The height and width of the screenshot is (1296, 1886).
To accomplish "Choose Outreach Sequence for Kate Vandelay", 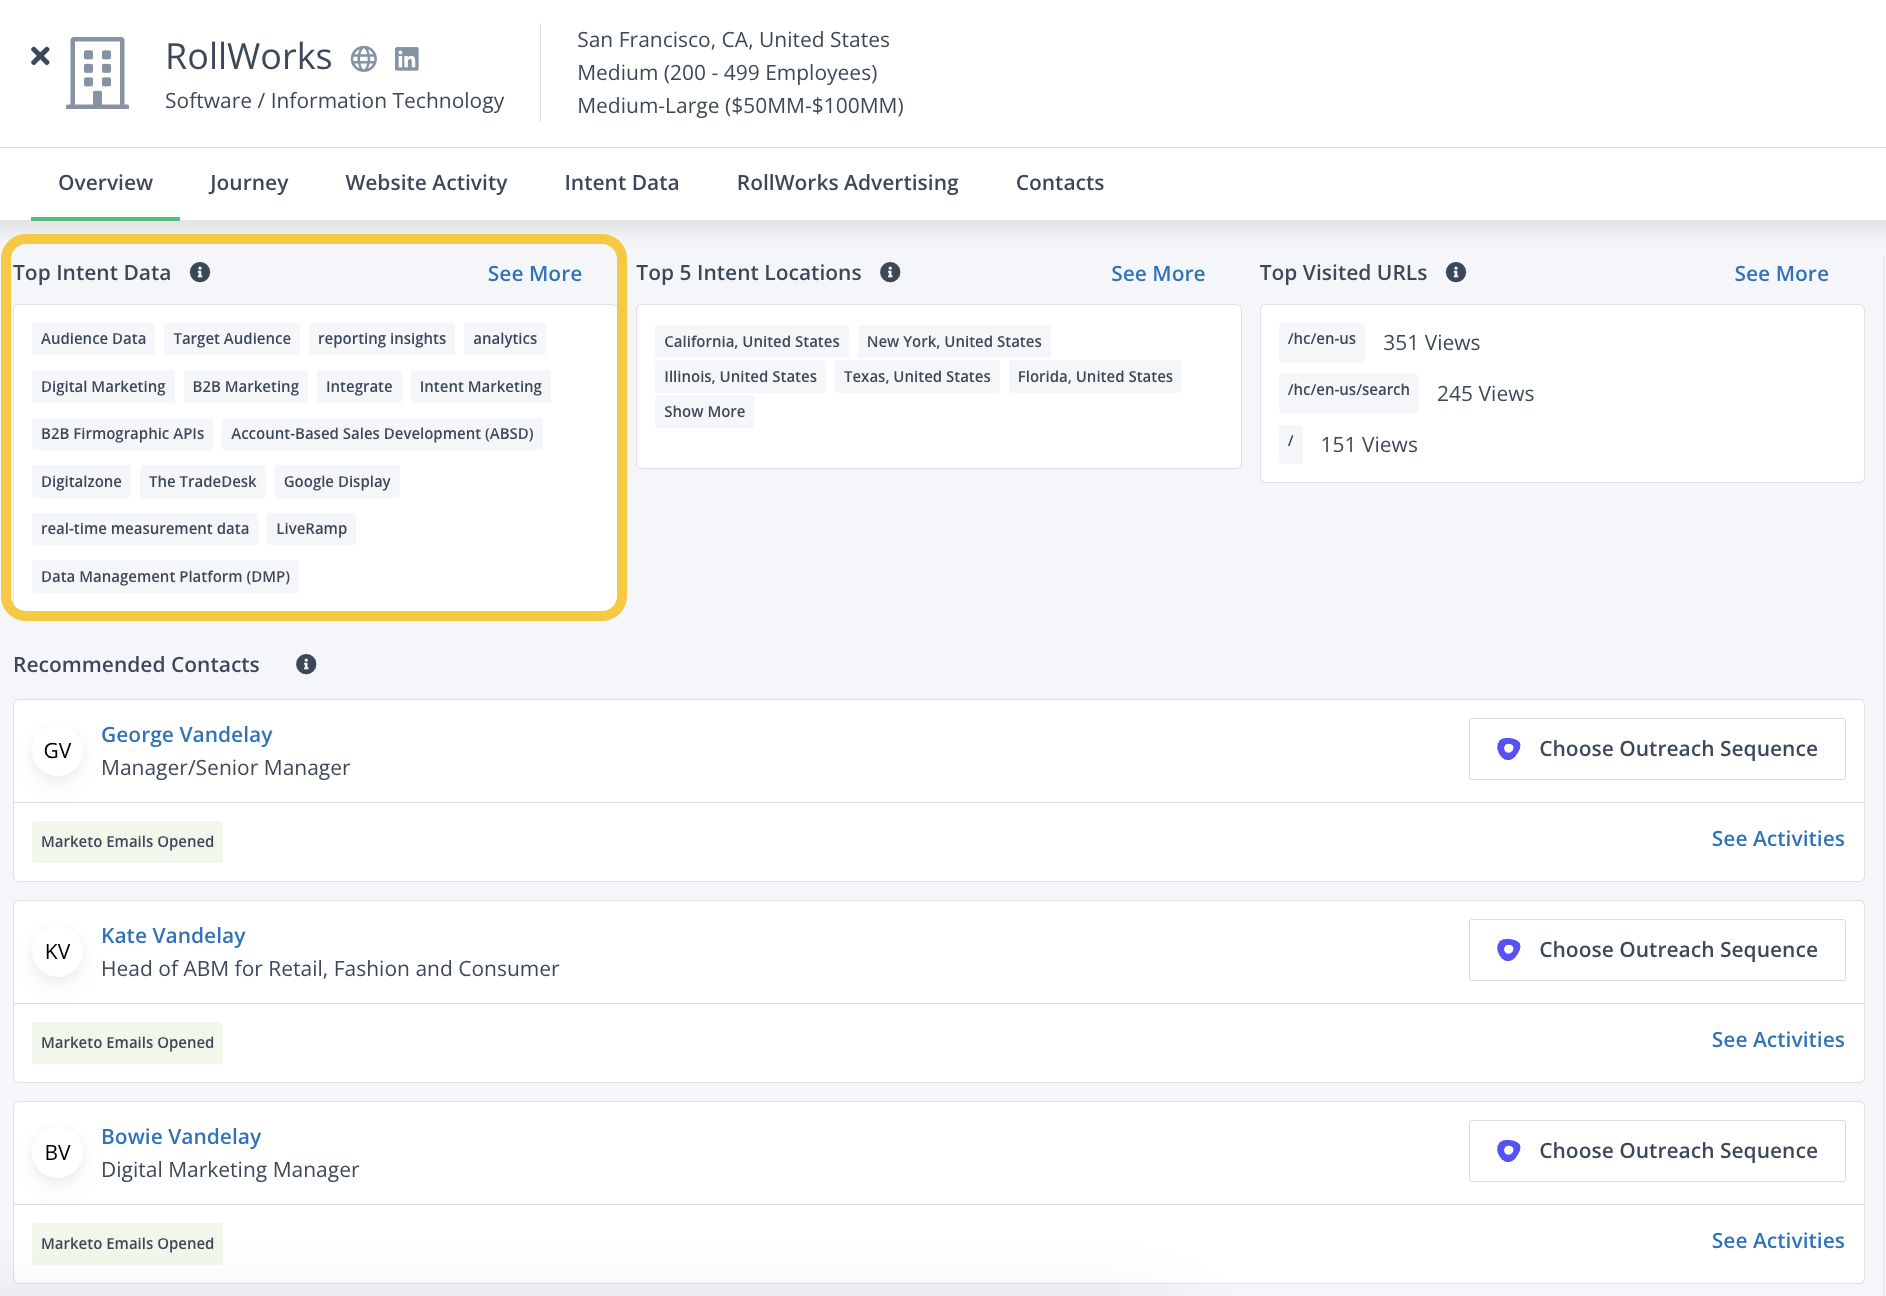I will pyautogui.click(x=1657, y=950).
